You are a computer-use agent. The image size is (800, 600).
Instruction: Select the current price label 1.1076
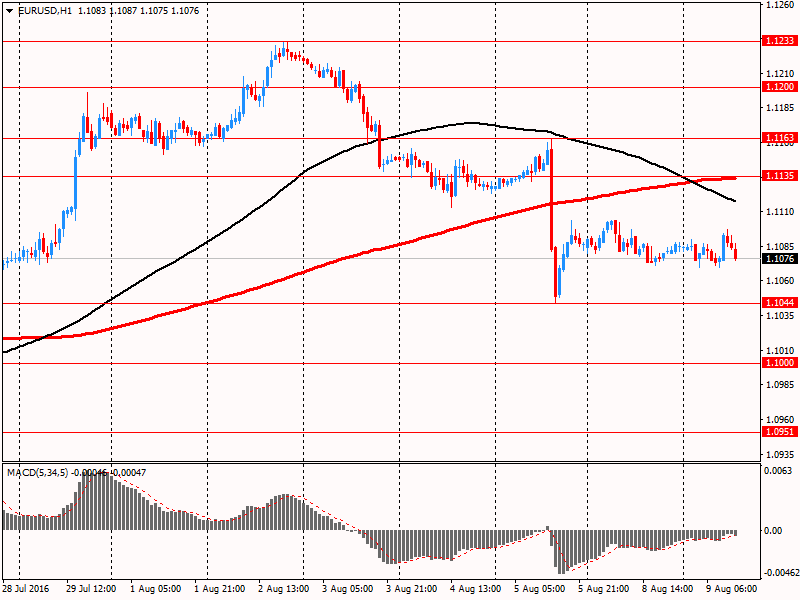click(780, 259)
